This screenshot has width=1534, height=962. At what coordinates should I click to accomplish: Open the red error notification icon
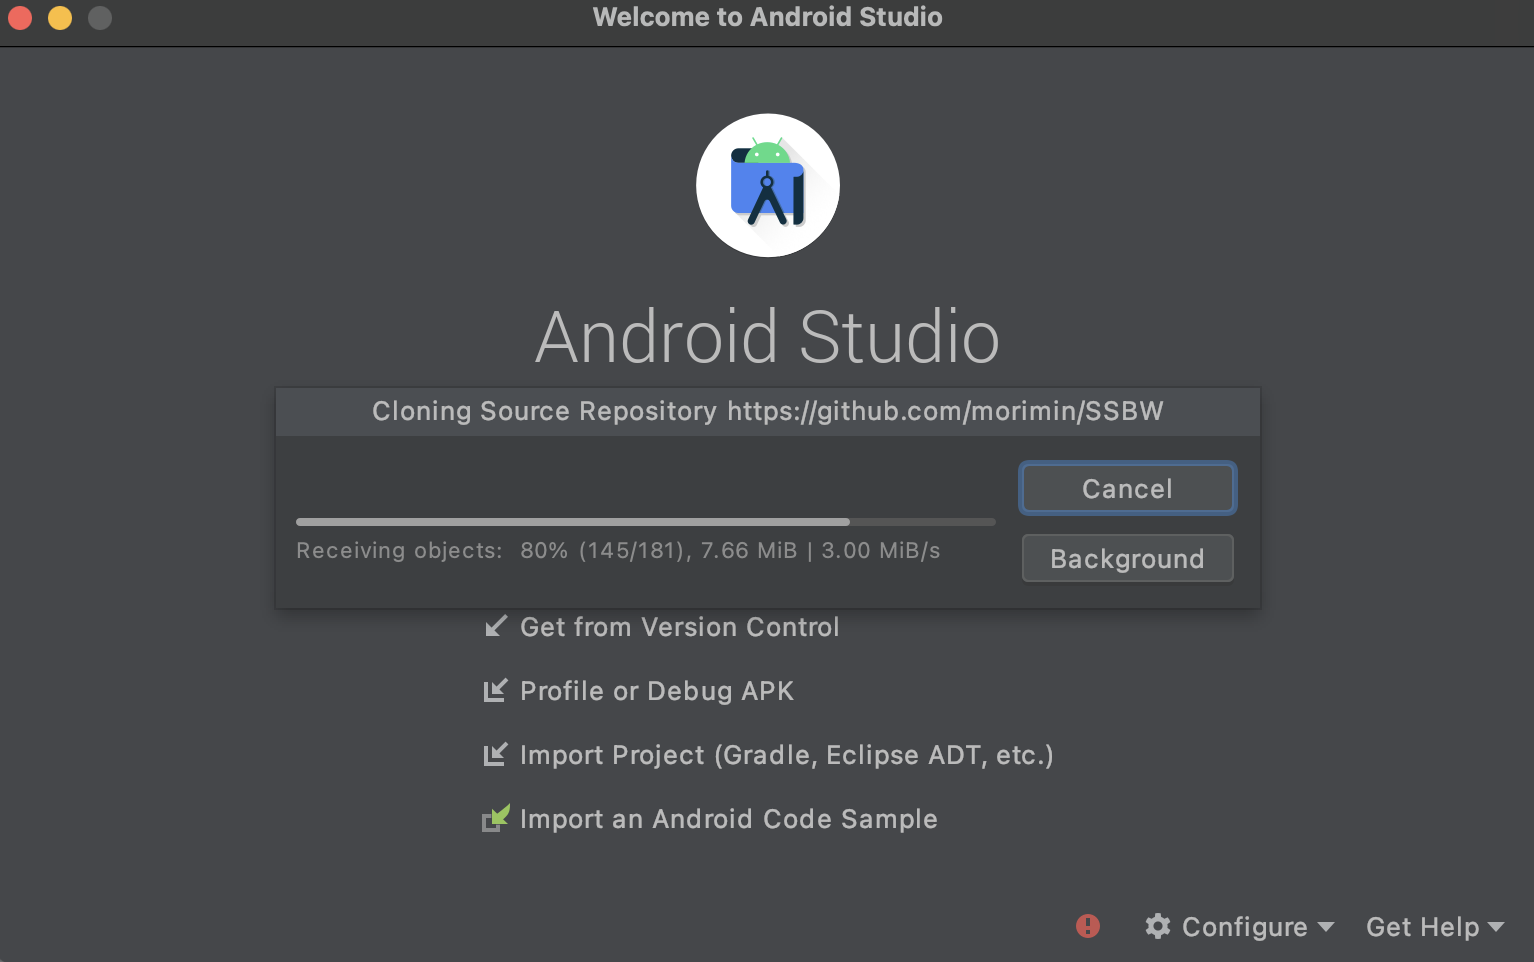click(x=1088, y=926)
